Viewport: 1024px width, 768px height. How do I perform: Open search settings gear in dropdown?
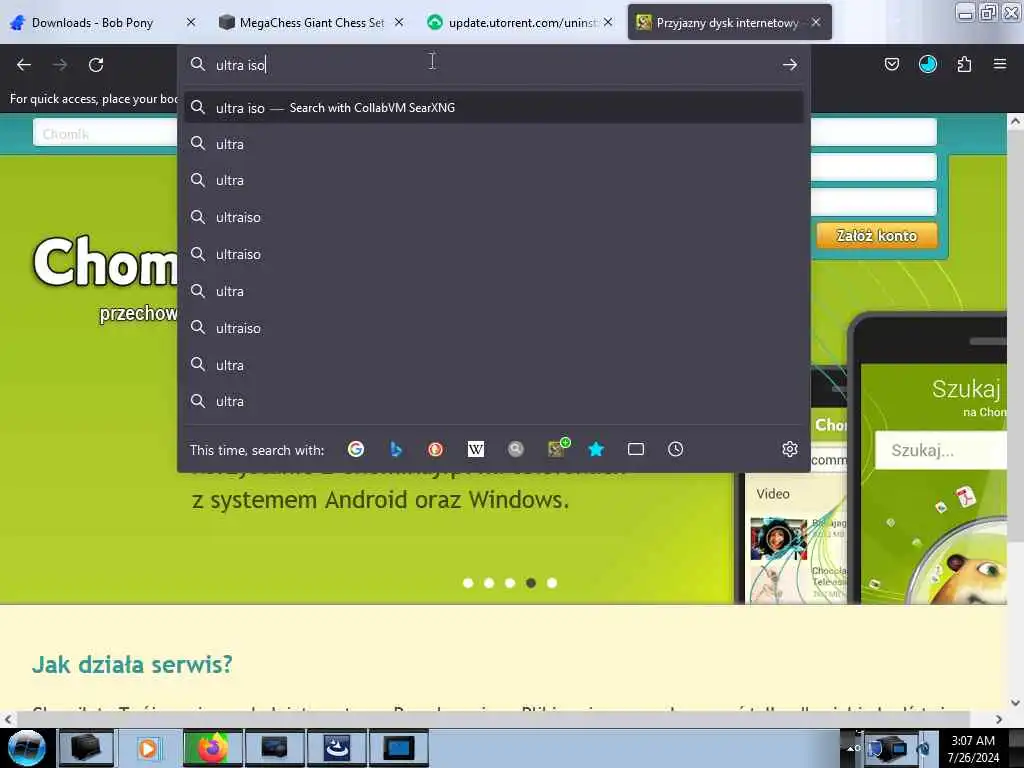pyautogui.click(x=790, y=449)
